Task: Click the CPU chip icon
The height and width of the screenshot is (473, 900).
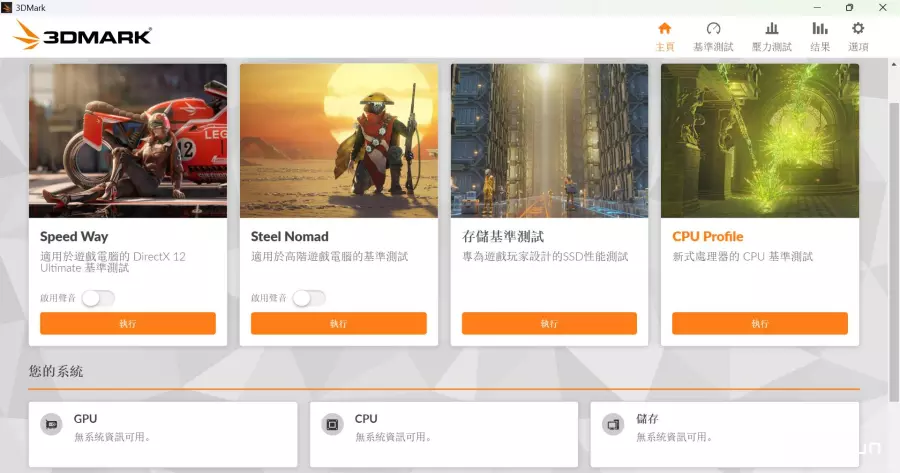Action: pos(331,425)
